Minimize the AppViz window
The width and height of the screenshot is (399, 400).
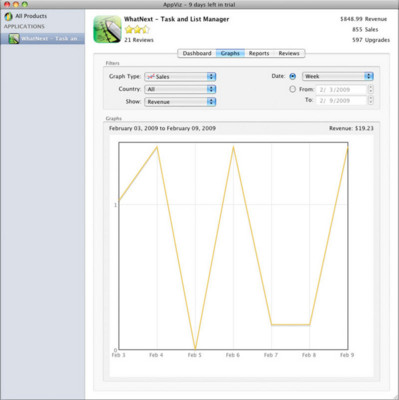coord(16,5)
